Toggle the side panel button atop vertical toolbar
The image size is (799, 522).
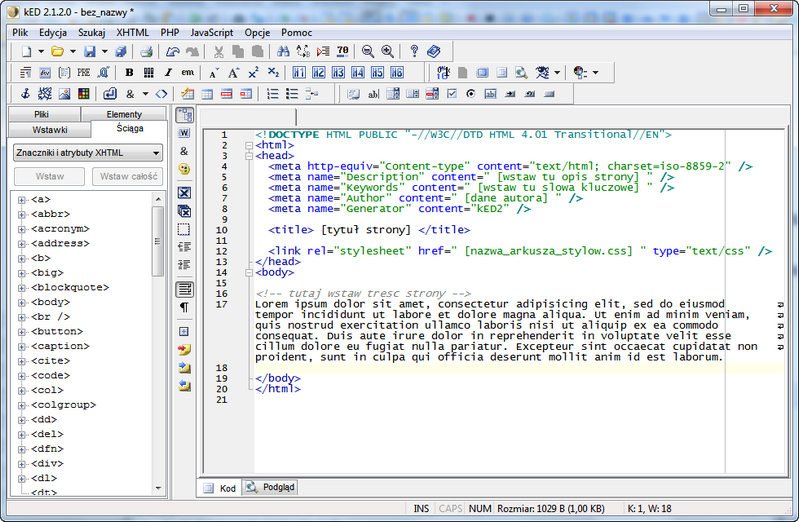184,116
